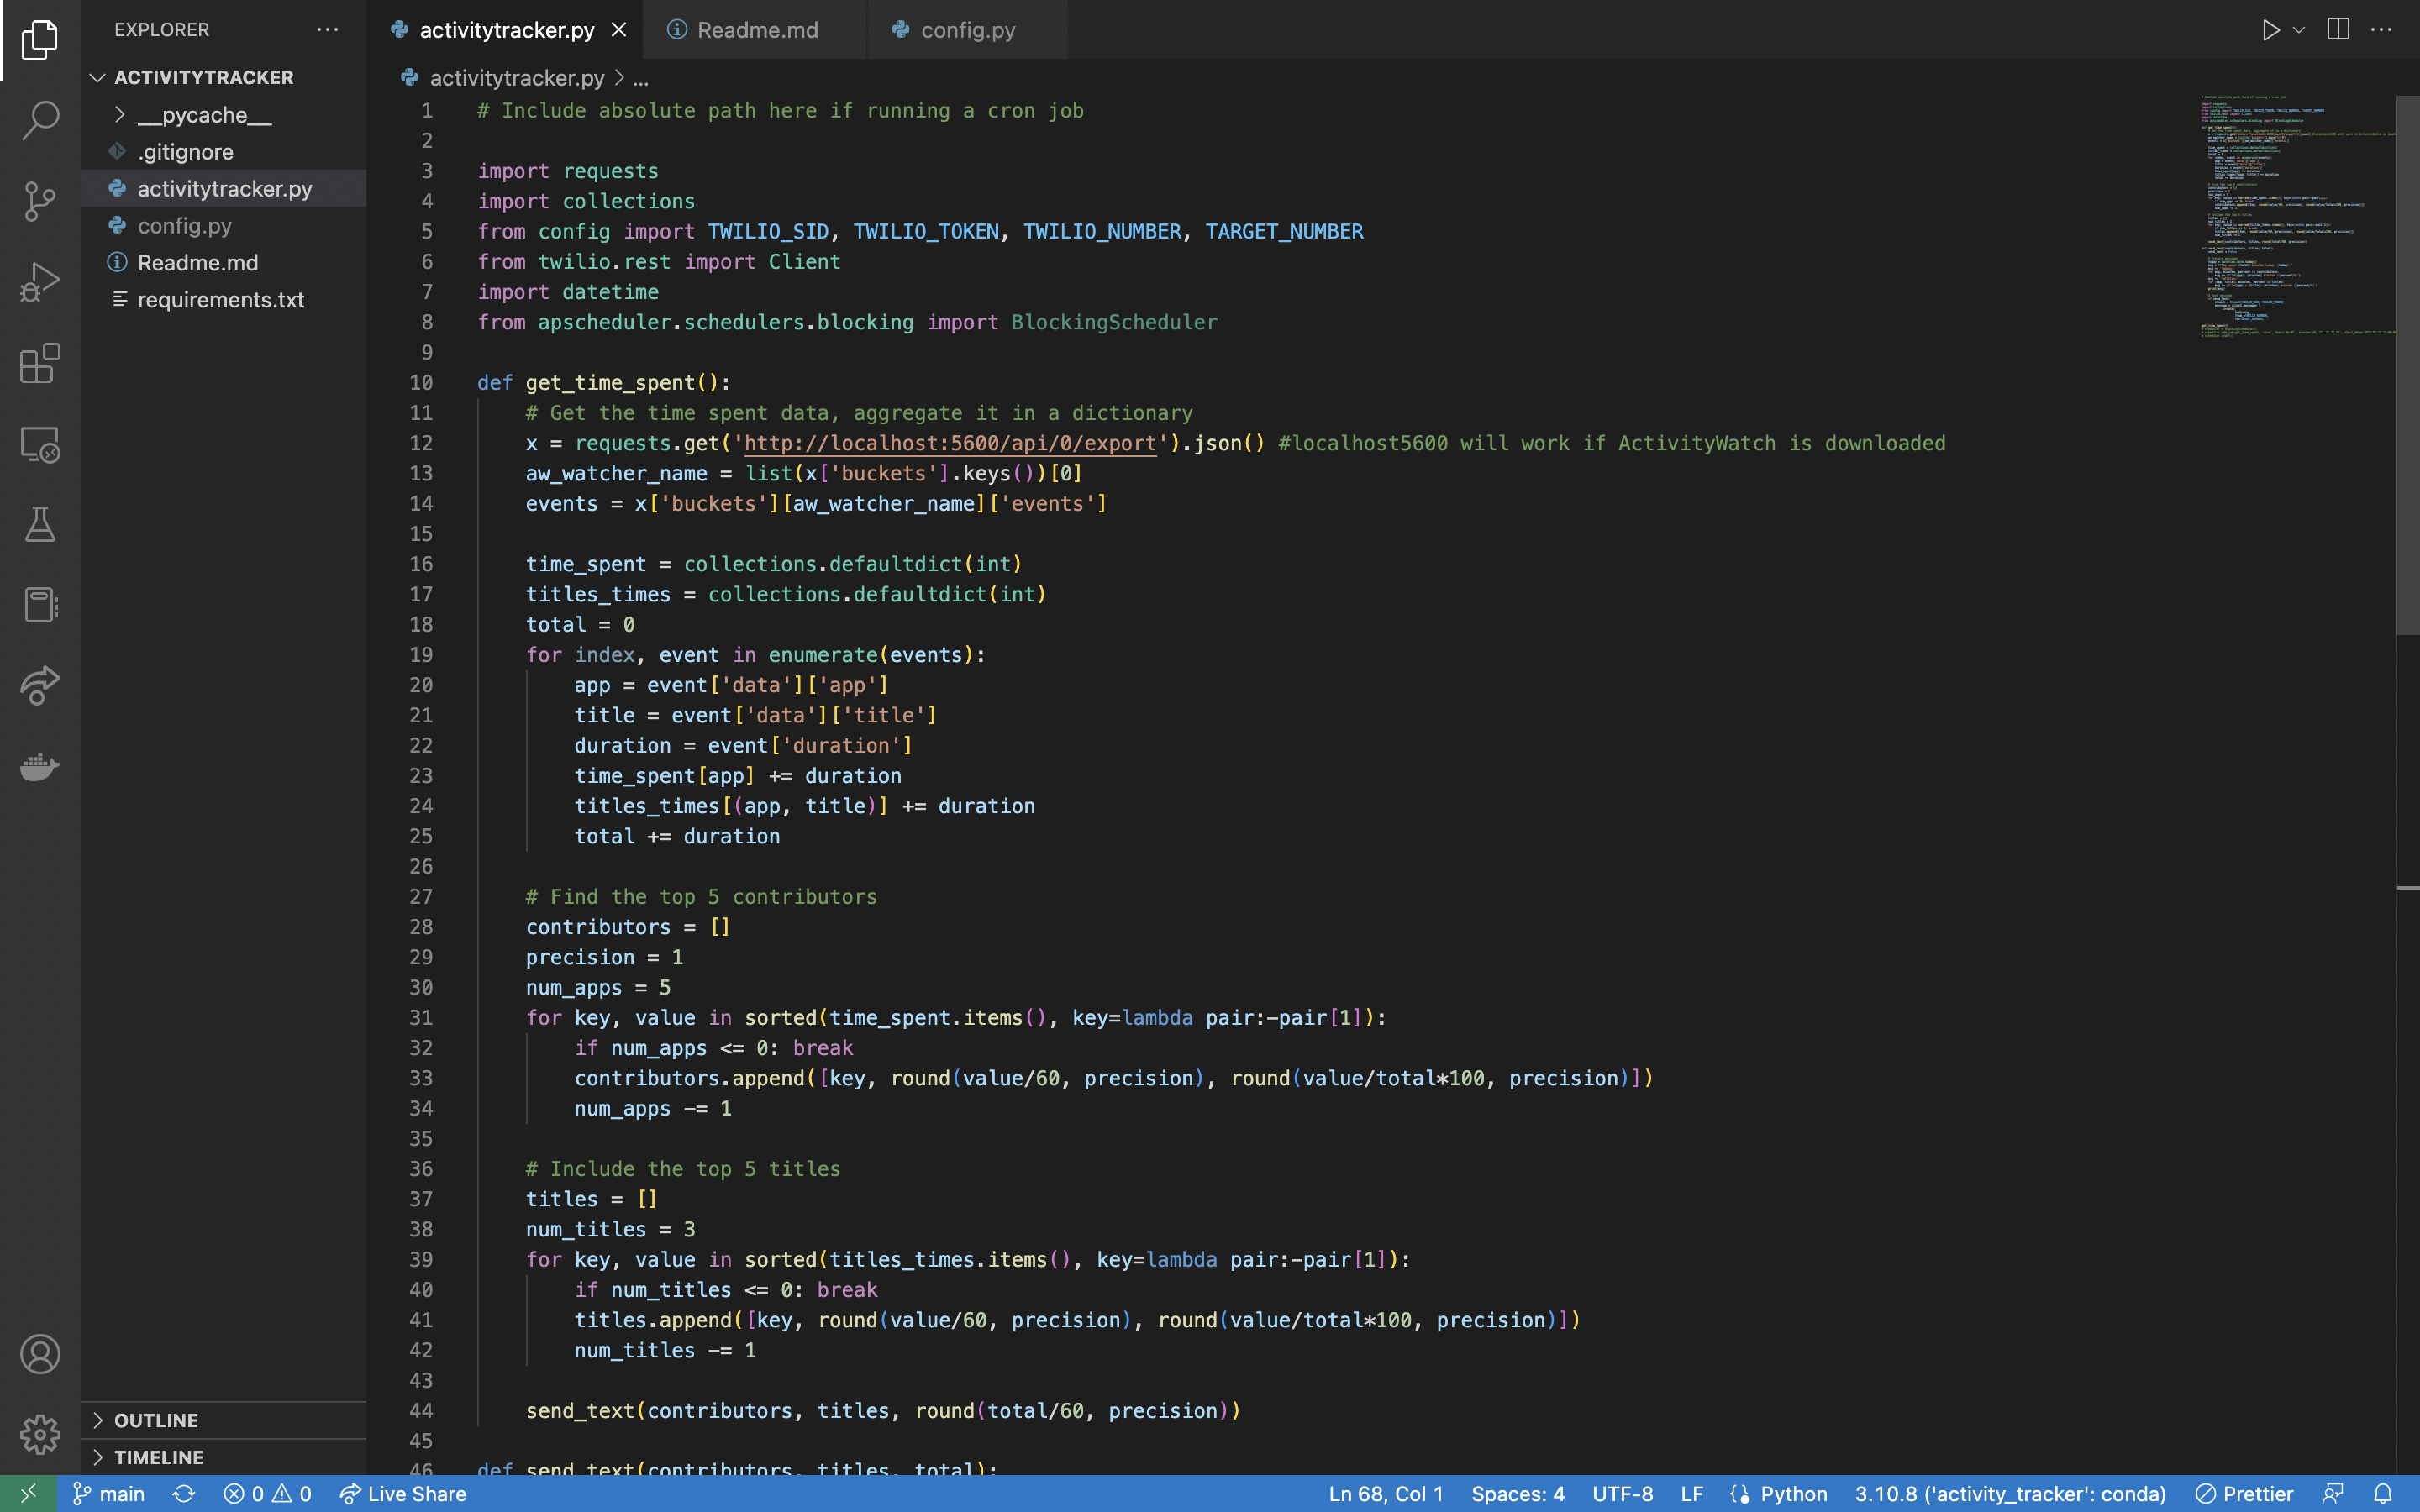Open the notifications bell in status bar

[2383, 1493]
